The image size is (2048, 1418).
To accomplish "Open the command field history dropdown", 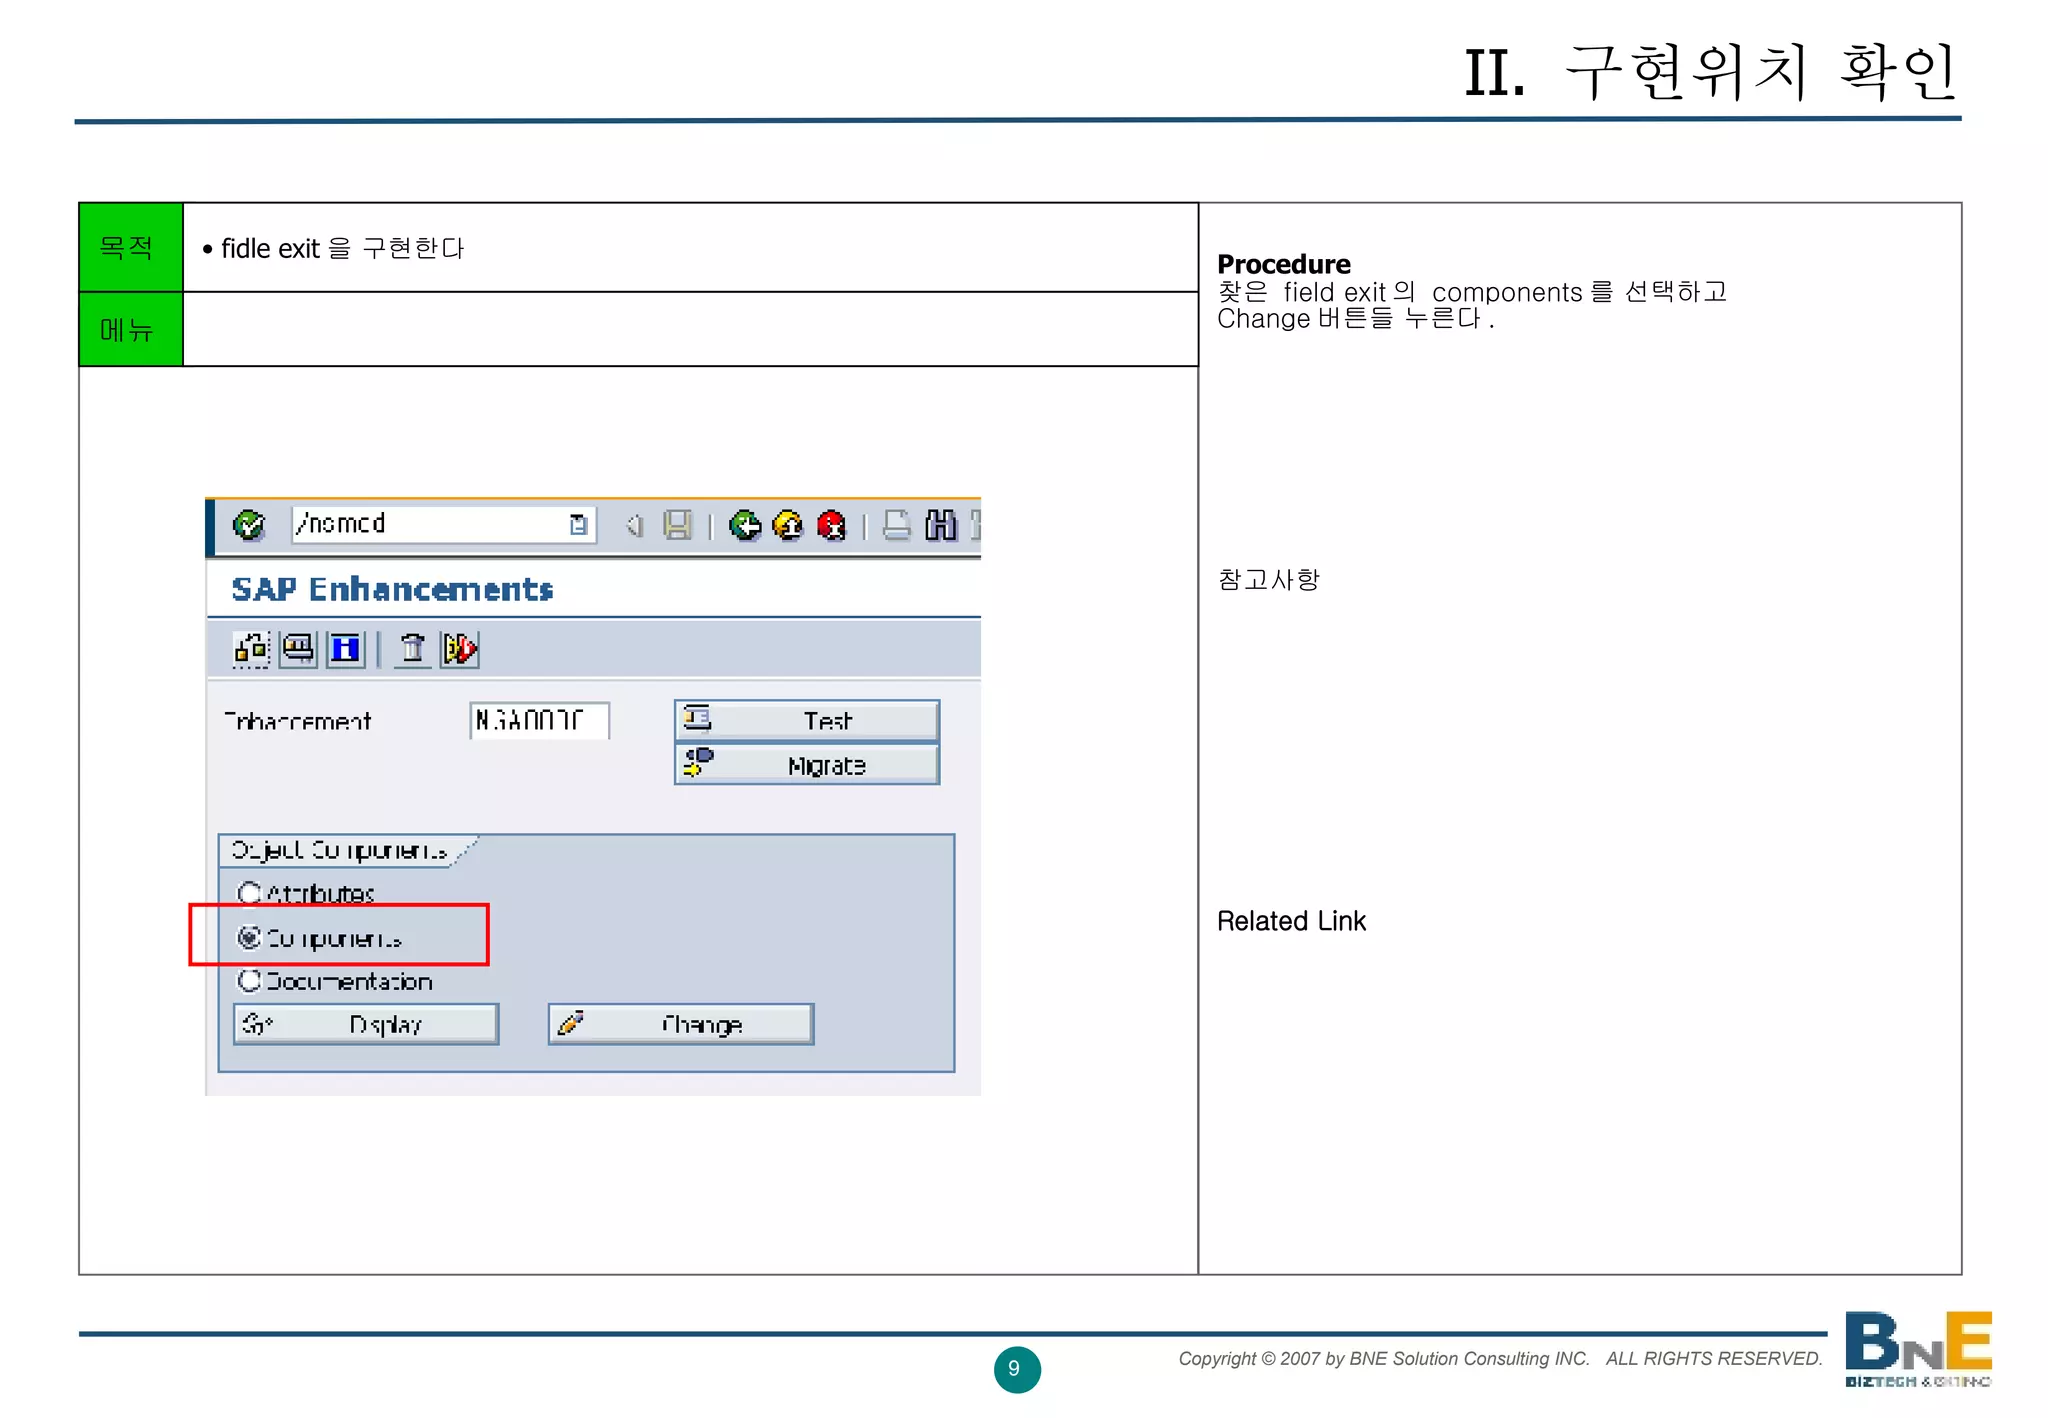I will (578, 525).
